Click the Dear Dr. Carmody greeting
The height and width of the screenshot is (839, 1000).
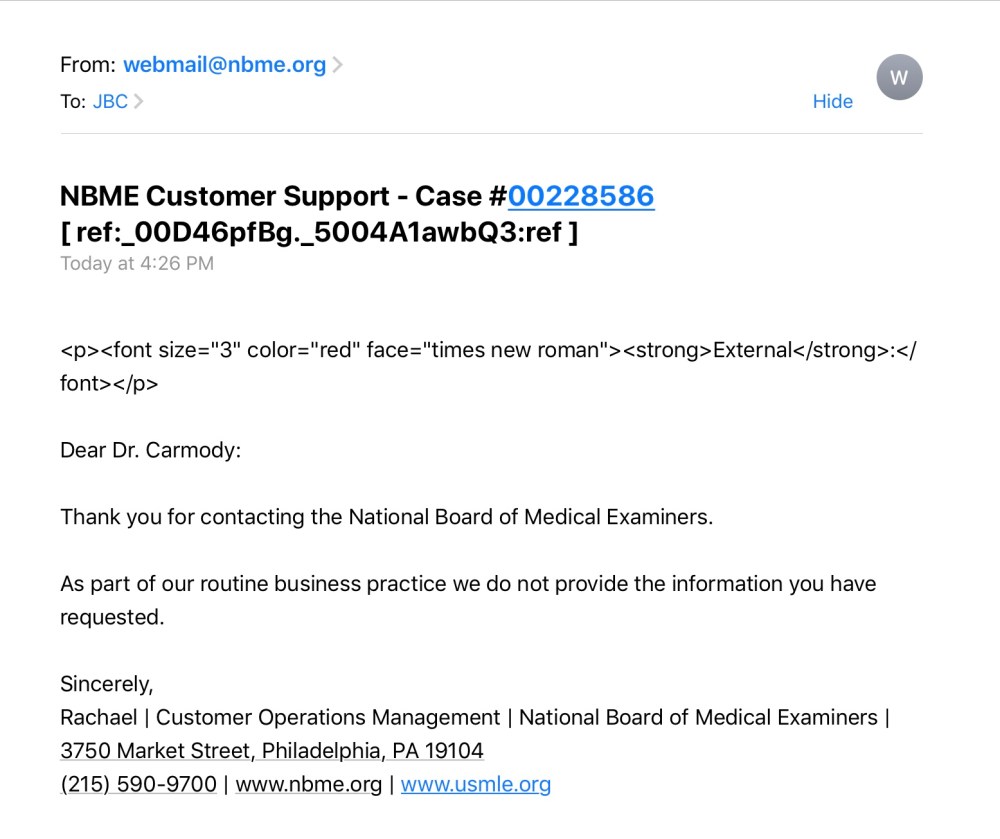tap(150, 450)
